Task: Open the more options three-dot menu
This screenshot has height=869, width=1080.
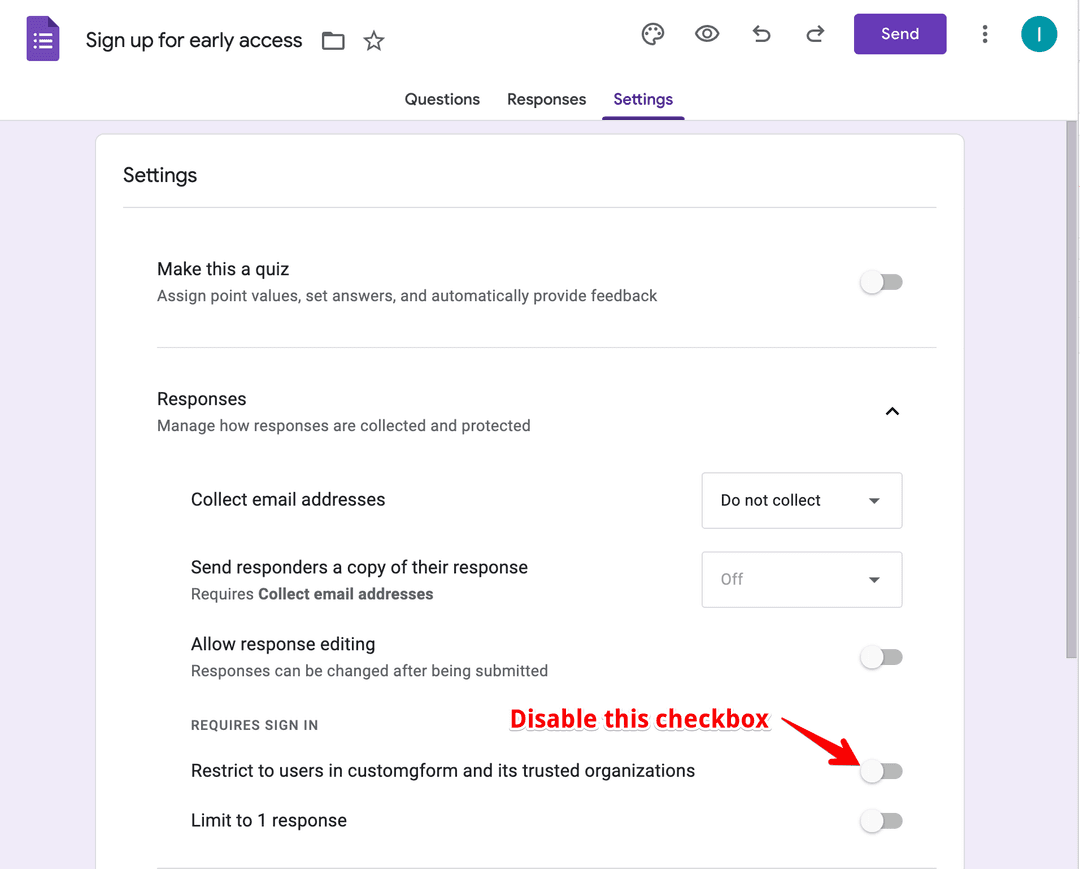Action: click(985, 33)
